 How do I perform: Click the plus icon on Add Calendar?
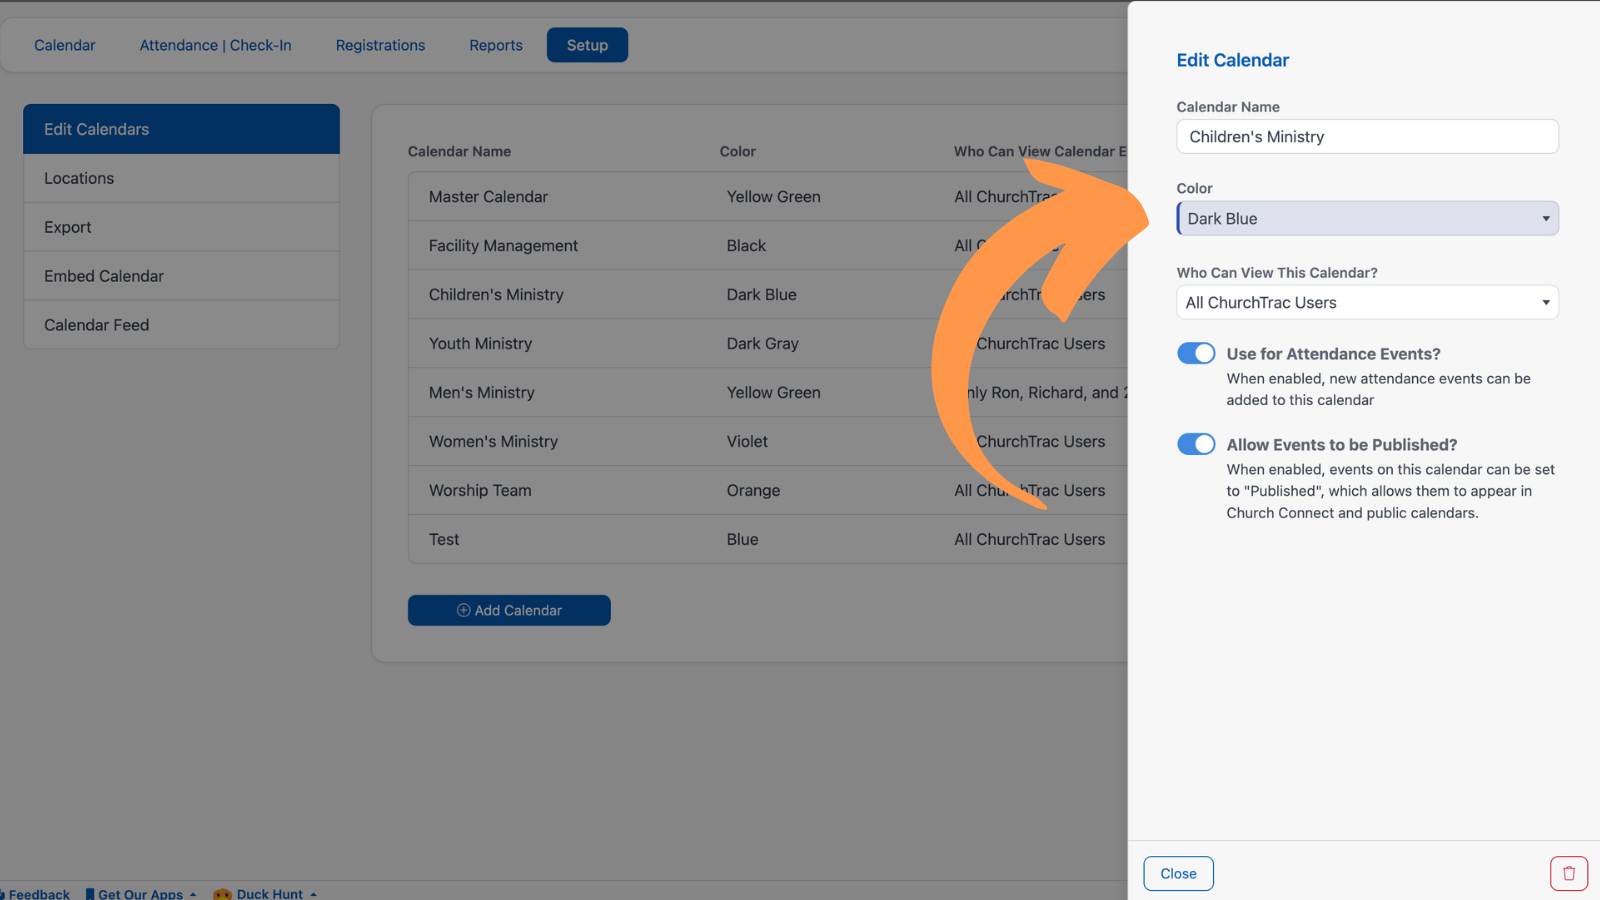463,610
